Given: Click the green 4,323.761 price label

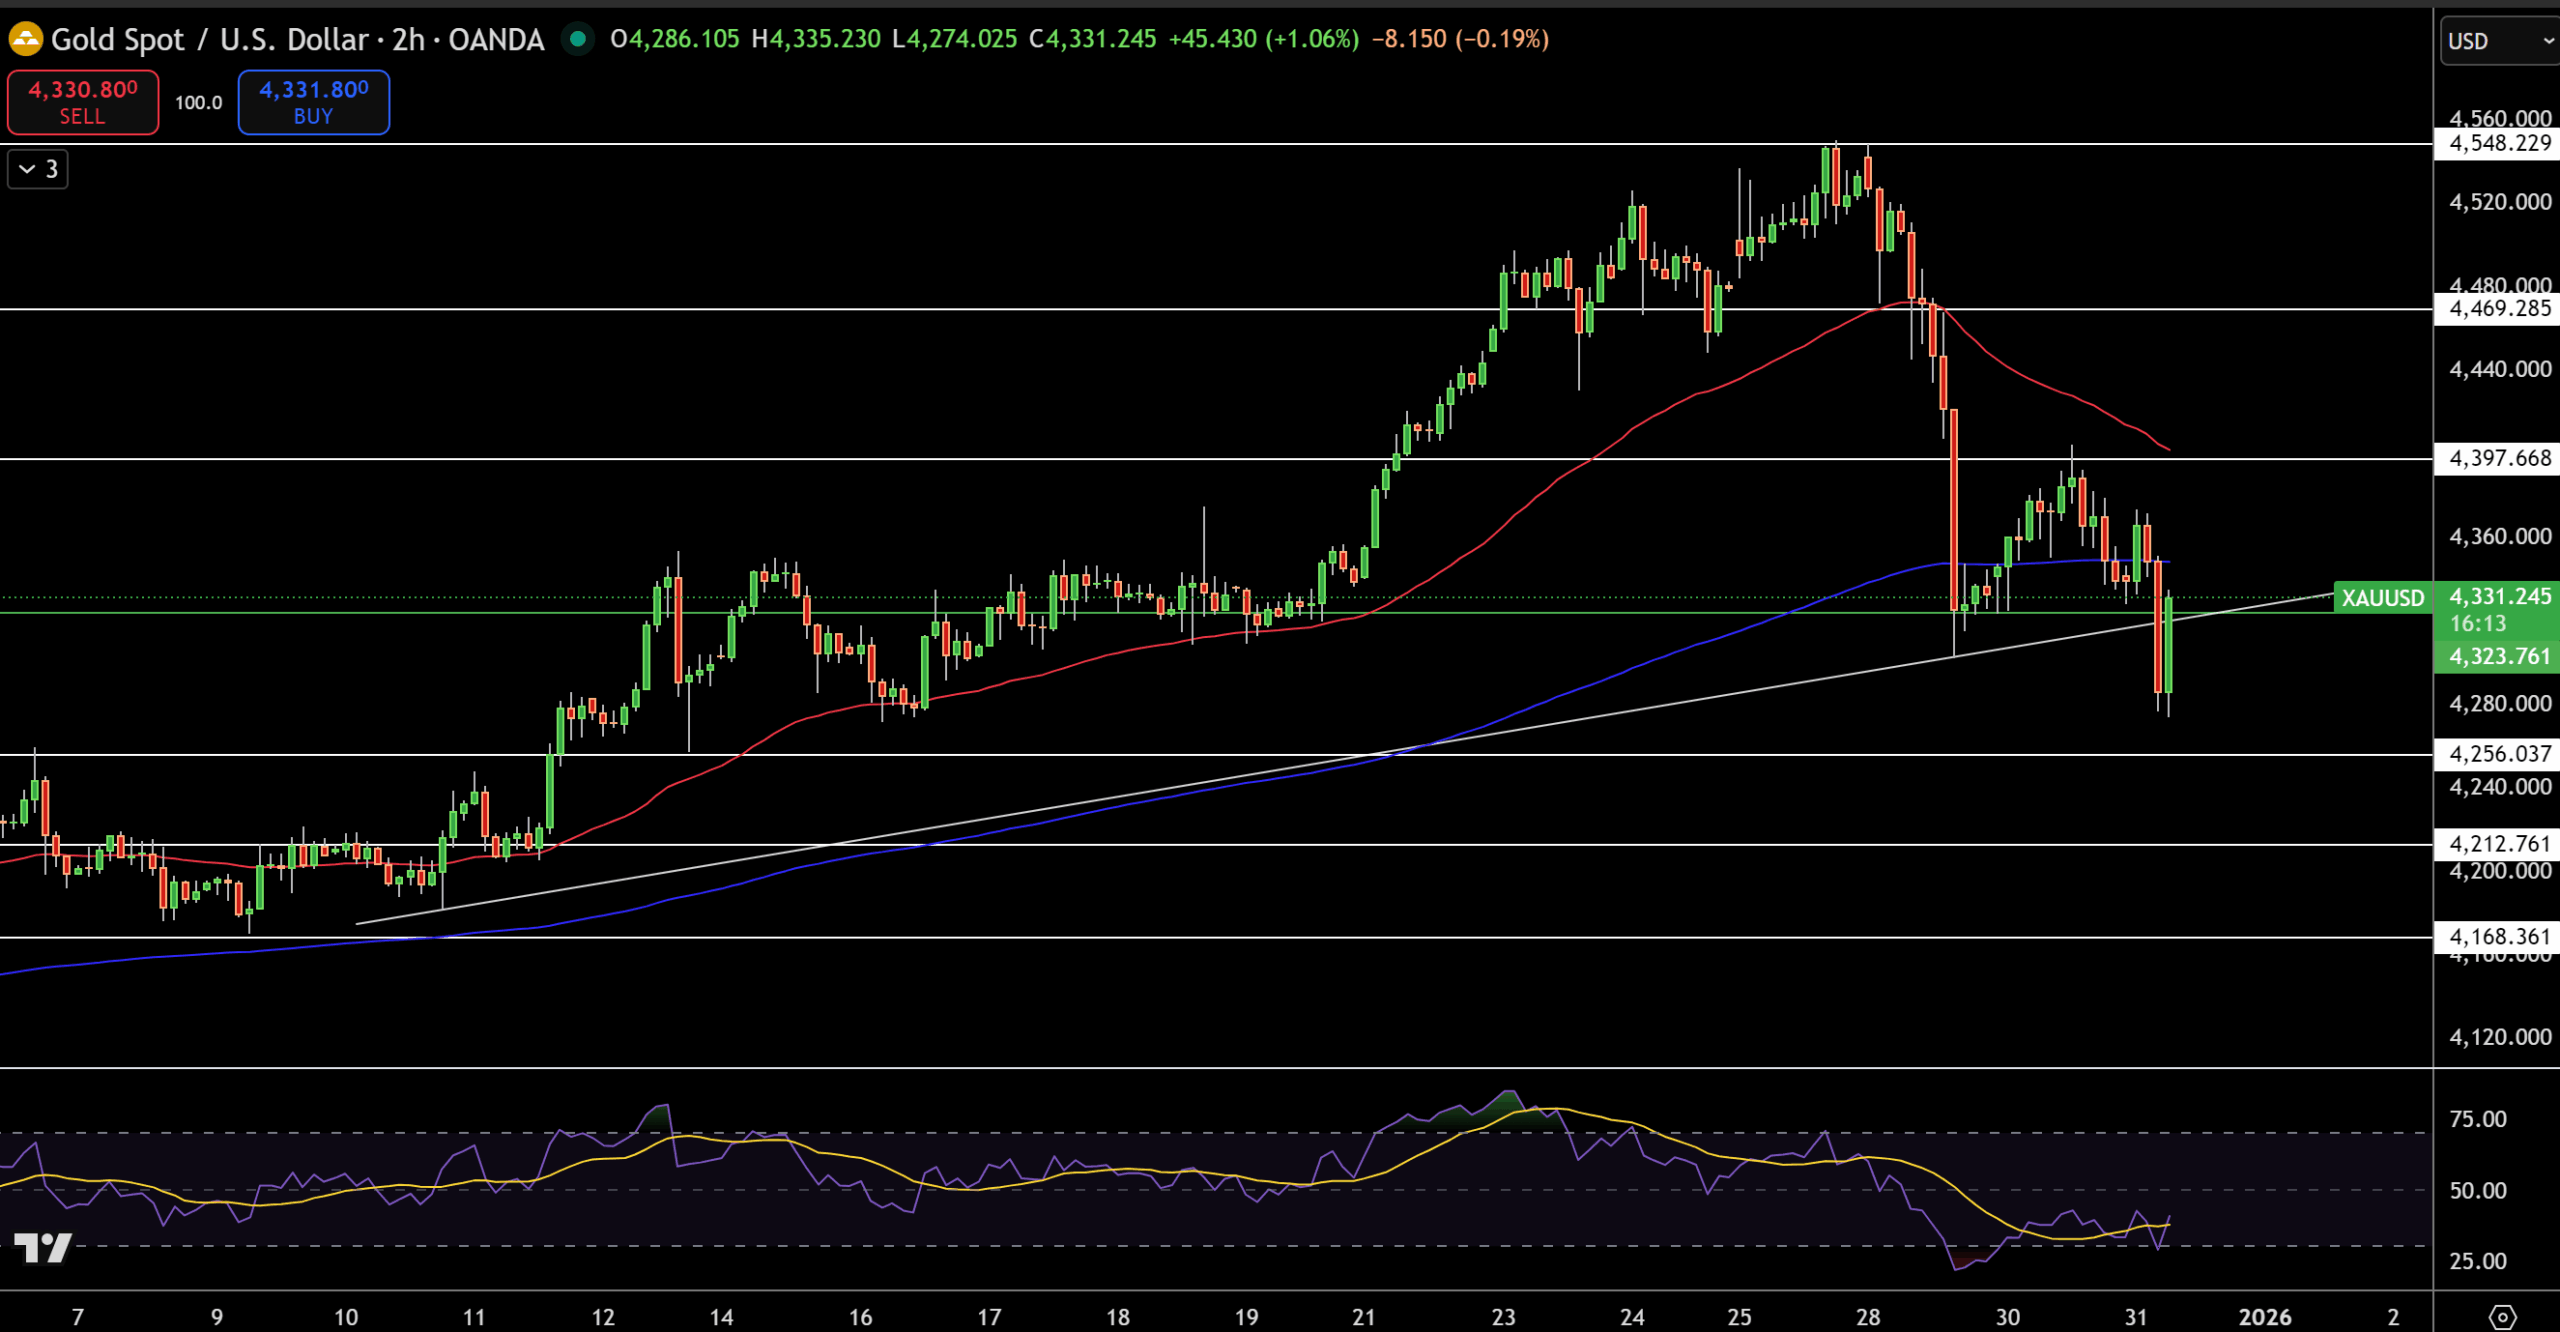Looking at the screenshot, I should click(x=2499, y=656).
